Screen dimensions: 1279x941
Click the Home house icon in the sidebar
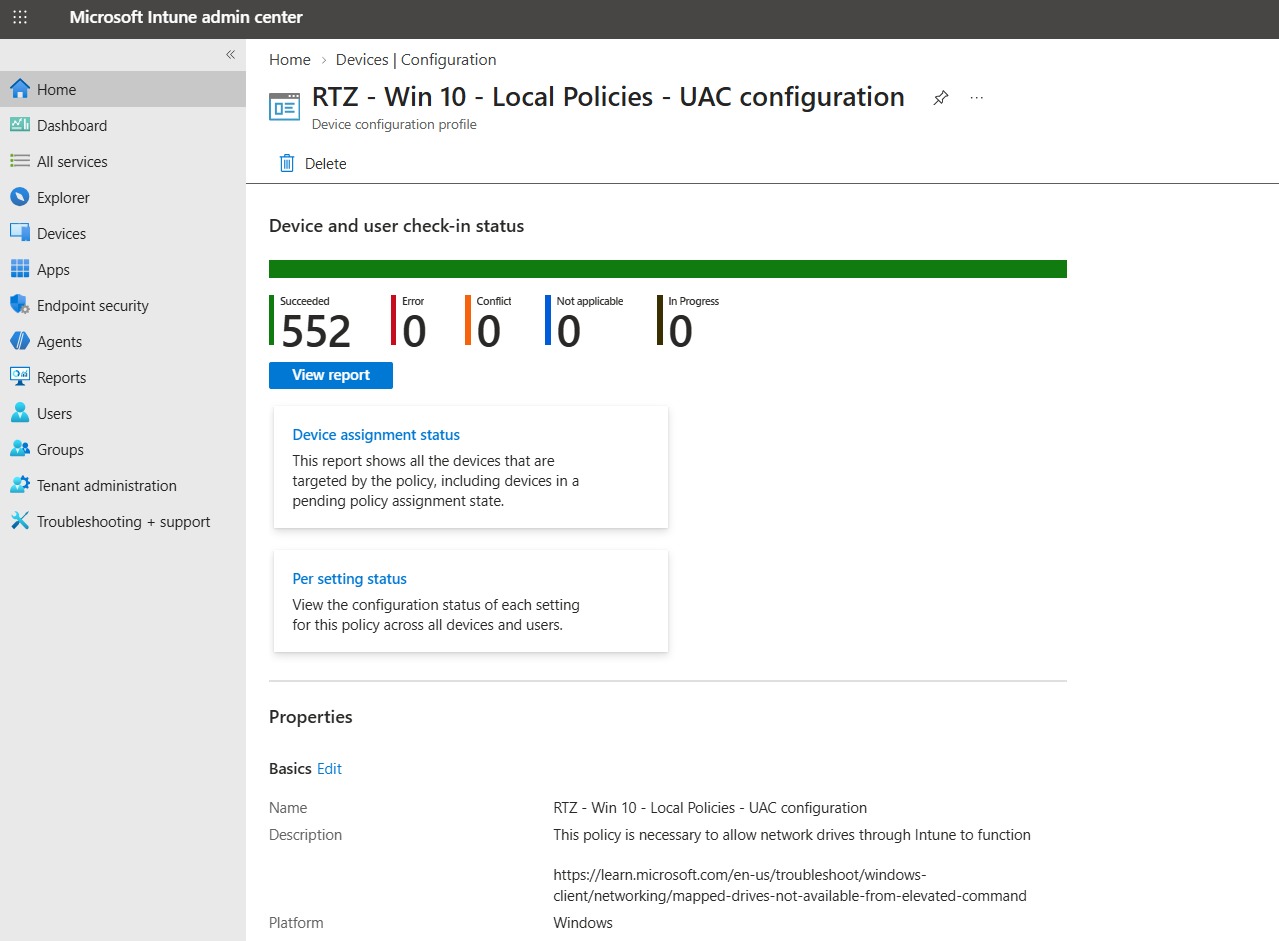coord(20,89)
